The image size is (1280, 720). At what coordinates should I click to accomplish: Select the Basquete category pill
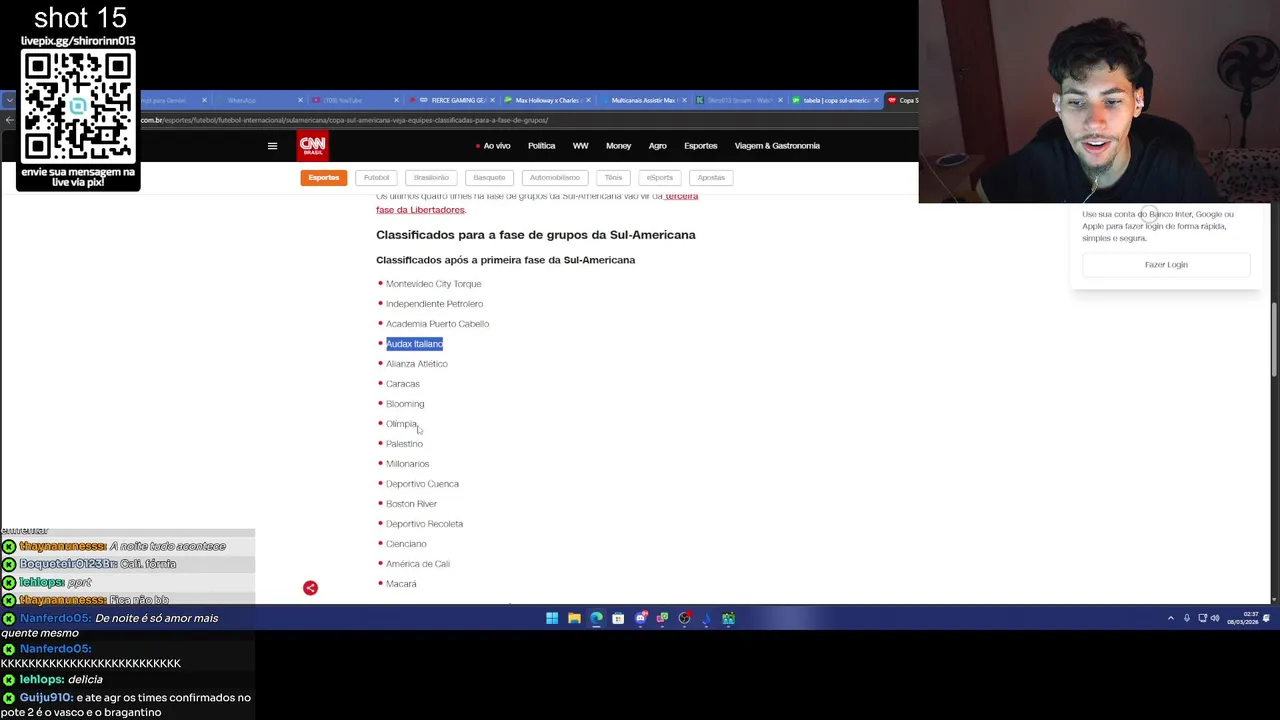coord(489,178)
